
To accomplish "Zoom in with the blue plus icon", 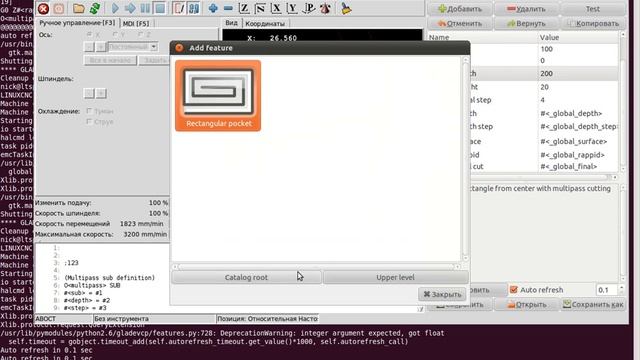I will tap(213, 9).
